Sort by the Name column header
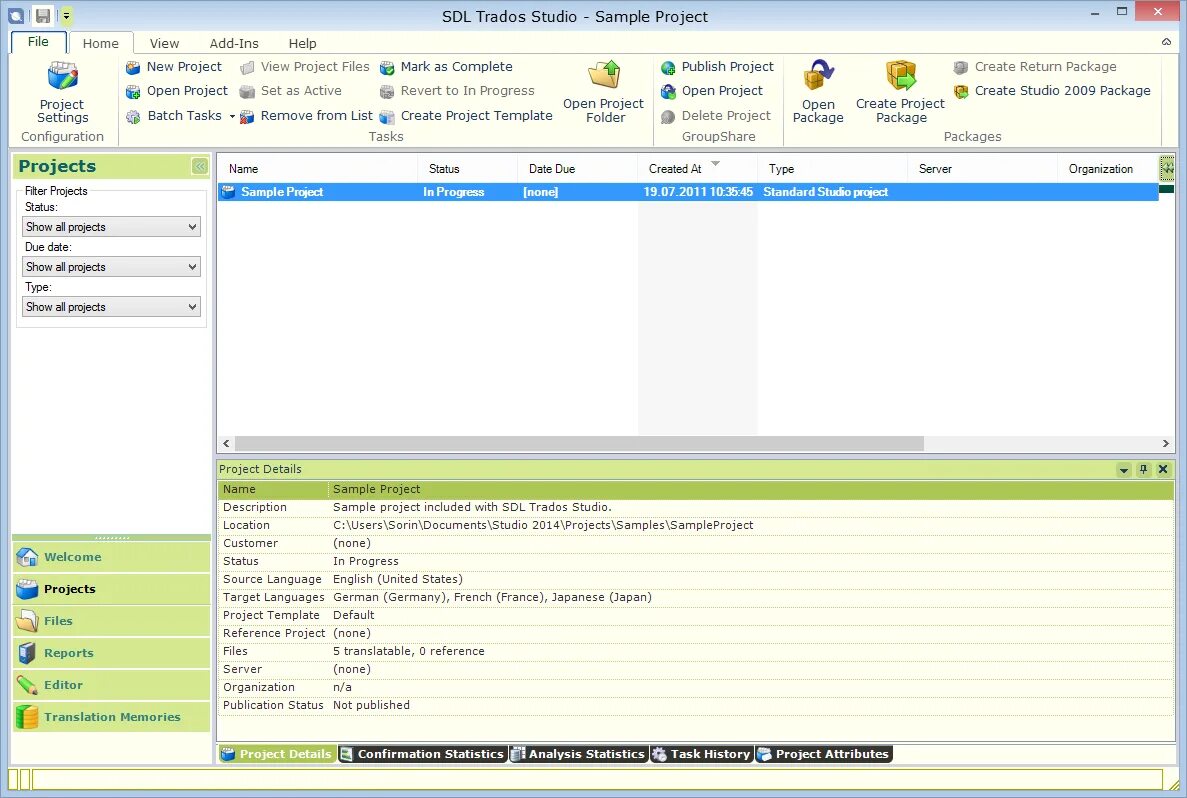This screenshot has width=1187, height=798. [x=317, y=169]
